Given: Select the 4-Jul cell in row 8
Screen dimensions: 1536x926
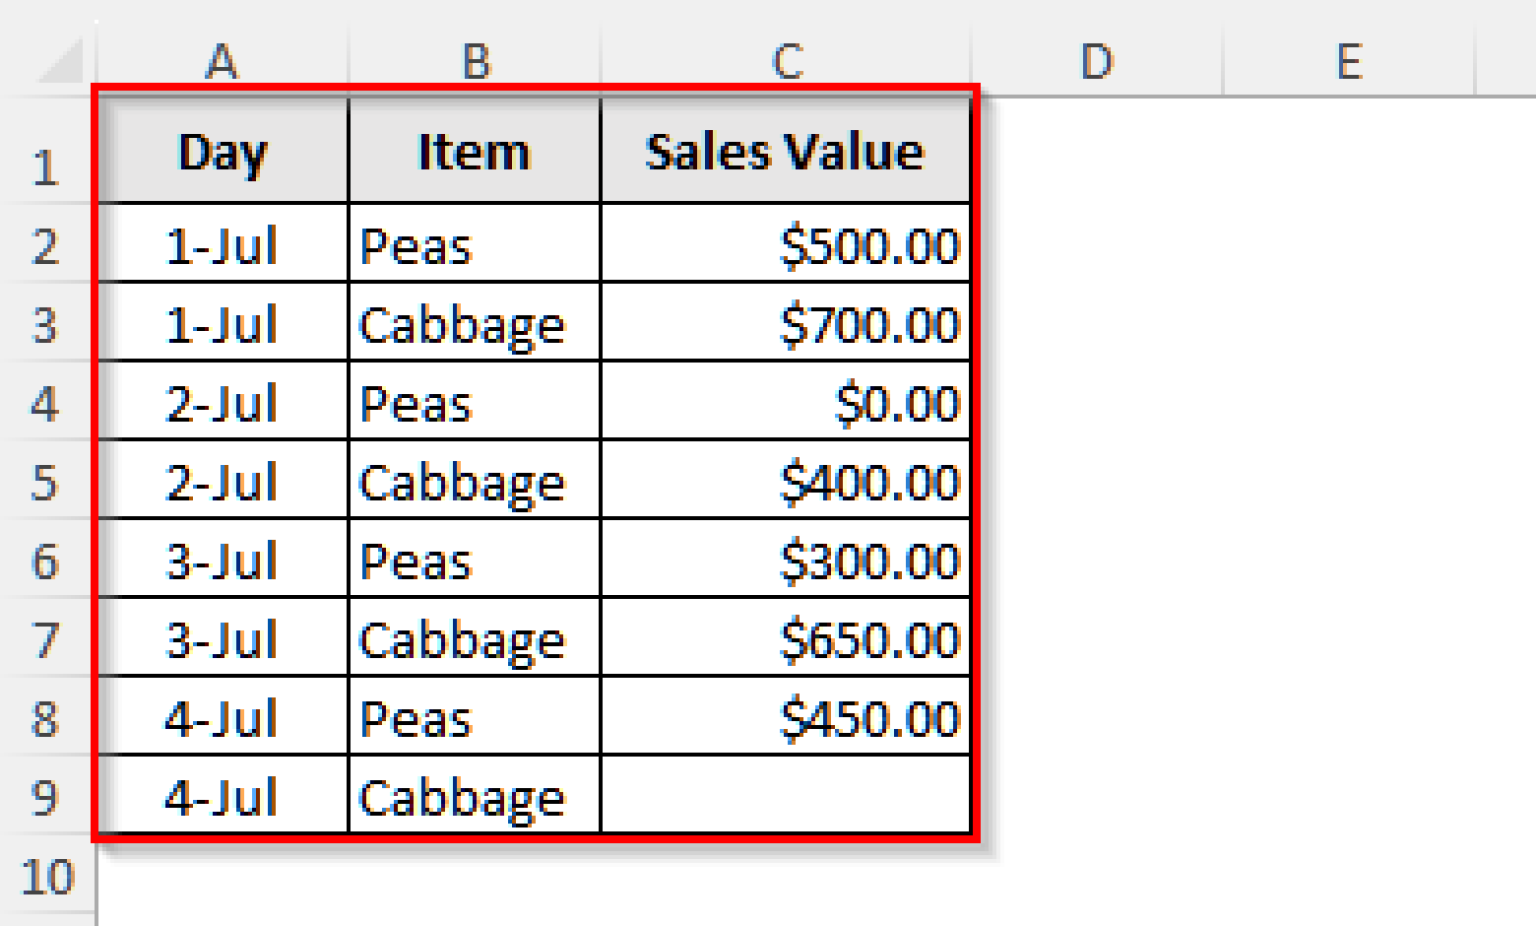Looking at the screenshot, I should pos(222,717).
